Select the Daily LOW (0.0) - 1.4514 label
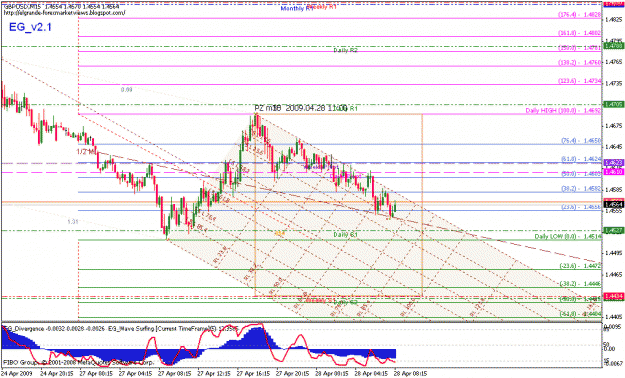 pos(568,236)
